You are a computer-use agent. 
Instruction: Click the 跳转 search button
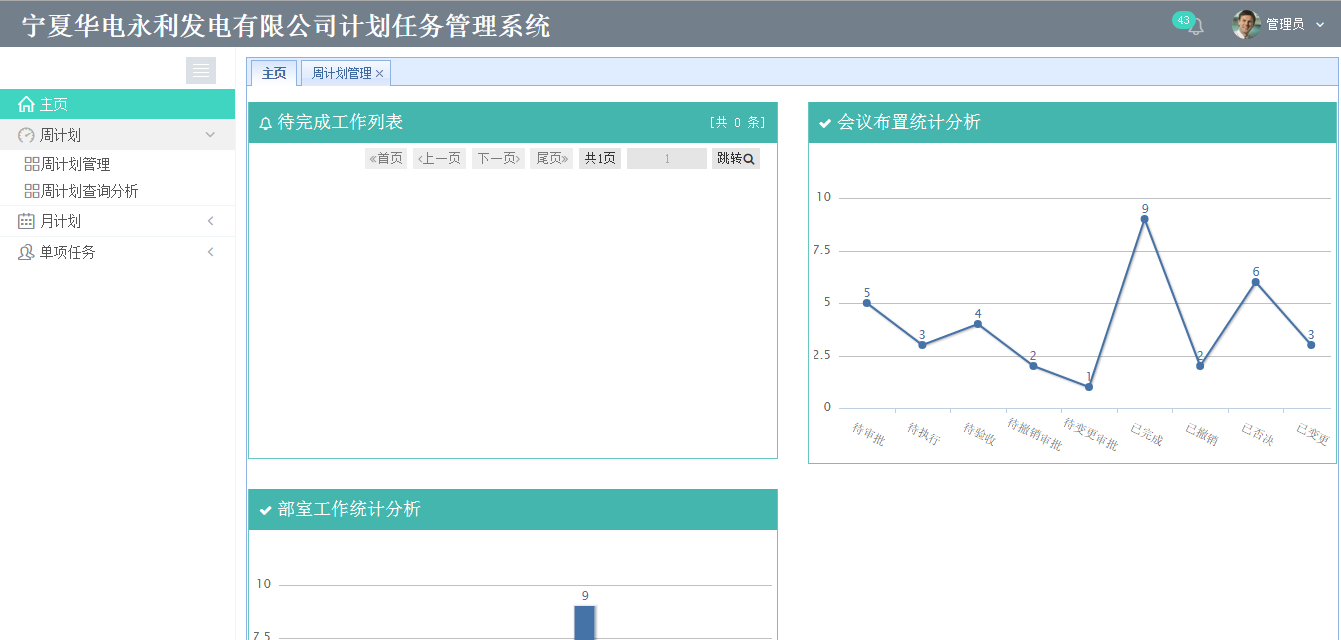736,158
